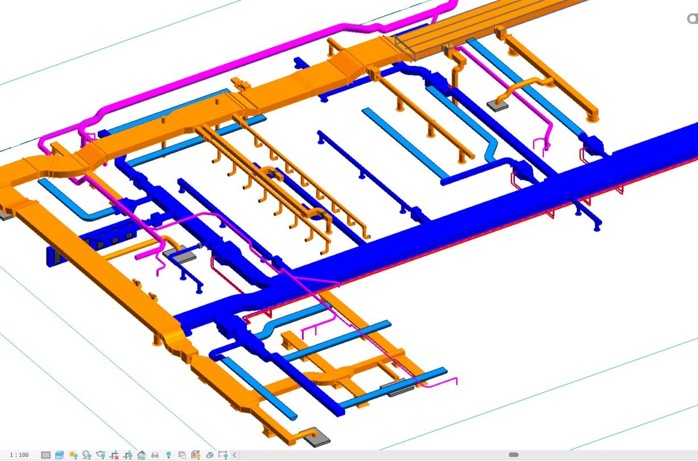Click the horizontal scrollbar thumb at the bottom
This screenshot has width=698, height=461.
513,454
